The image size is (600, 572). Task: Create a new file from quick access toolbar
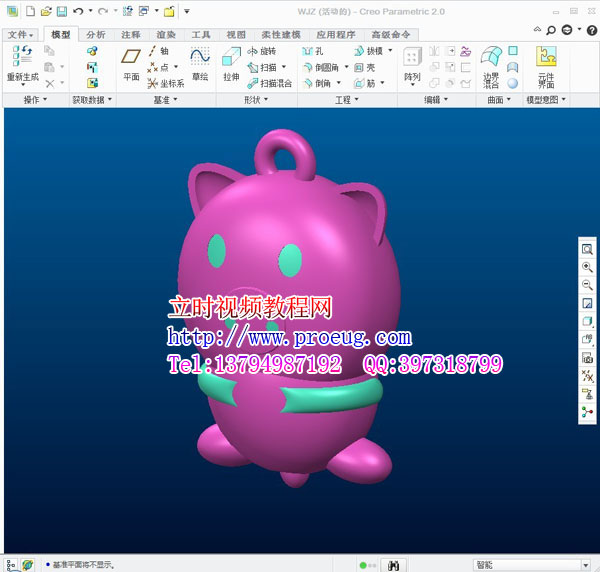(x=30, y=11)
